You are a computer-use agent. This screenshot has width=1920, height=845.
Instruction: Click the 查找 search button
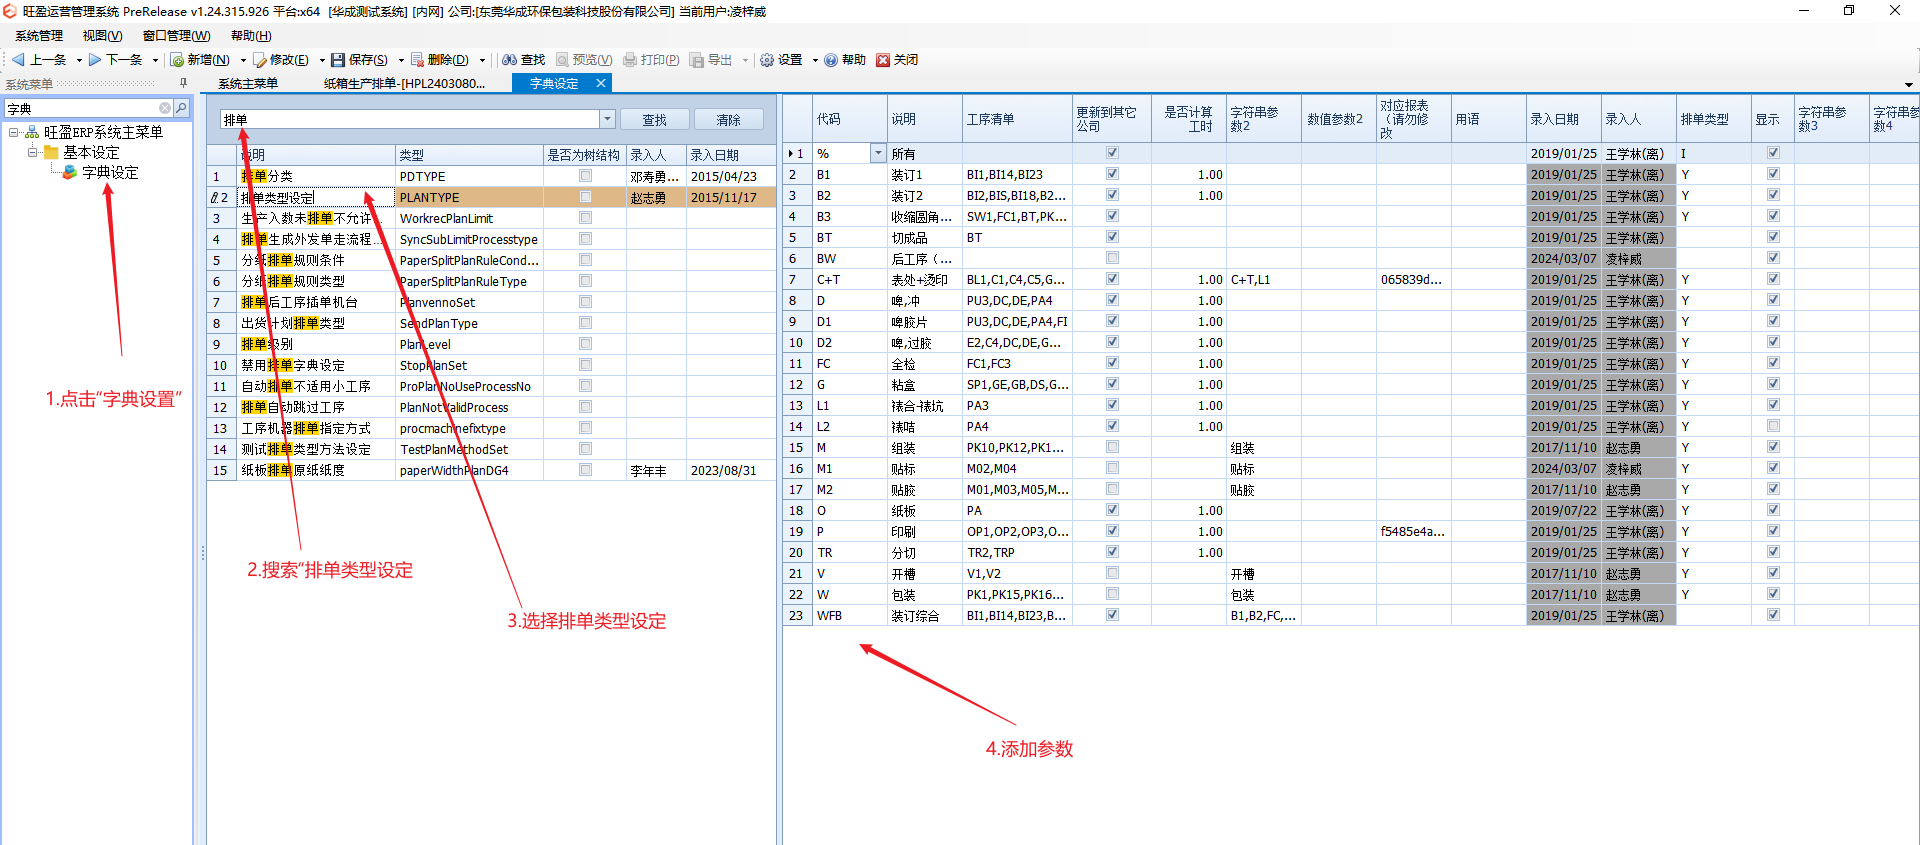654,120
